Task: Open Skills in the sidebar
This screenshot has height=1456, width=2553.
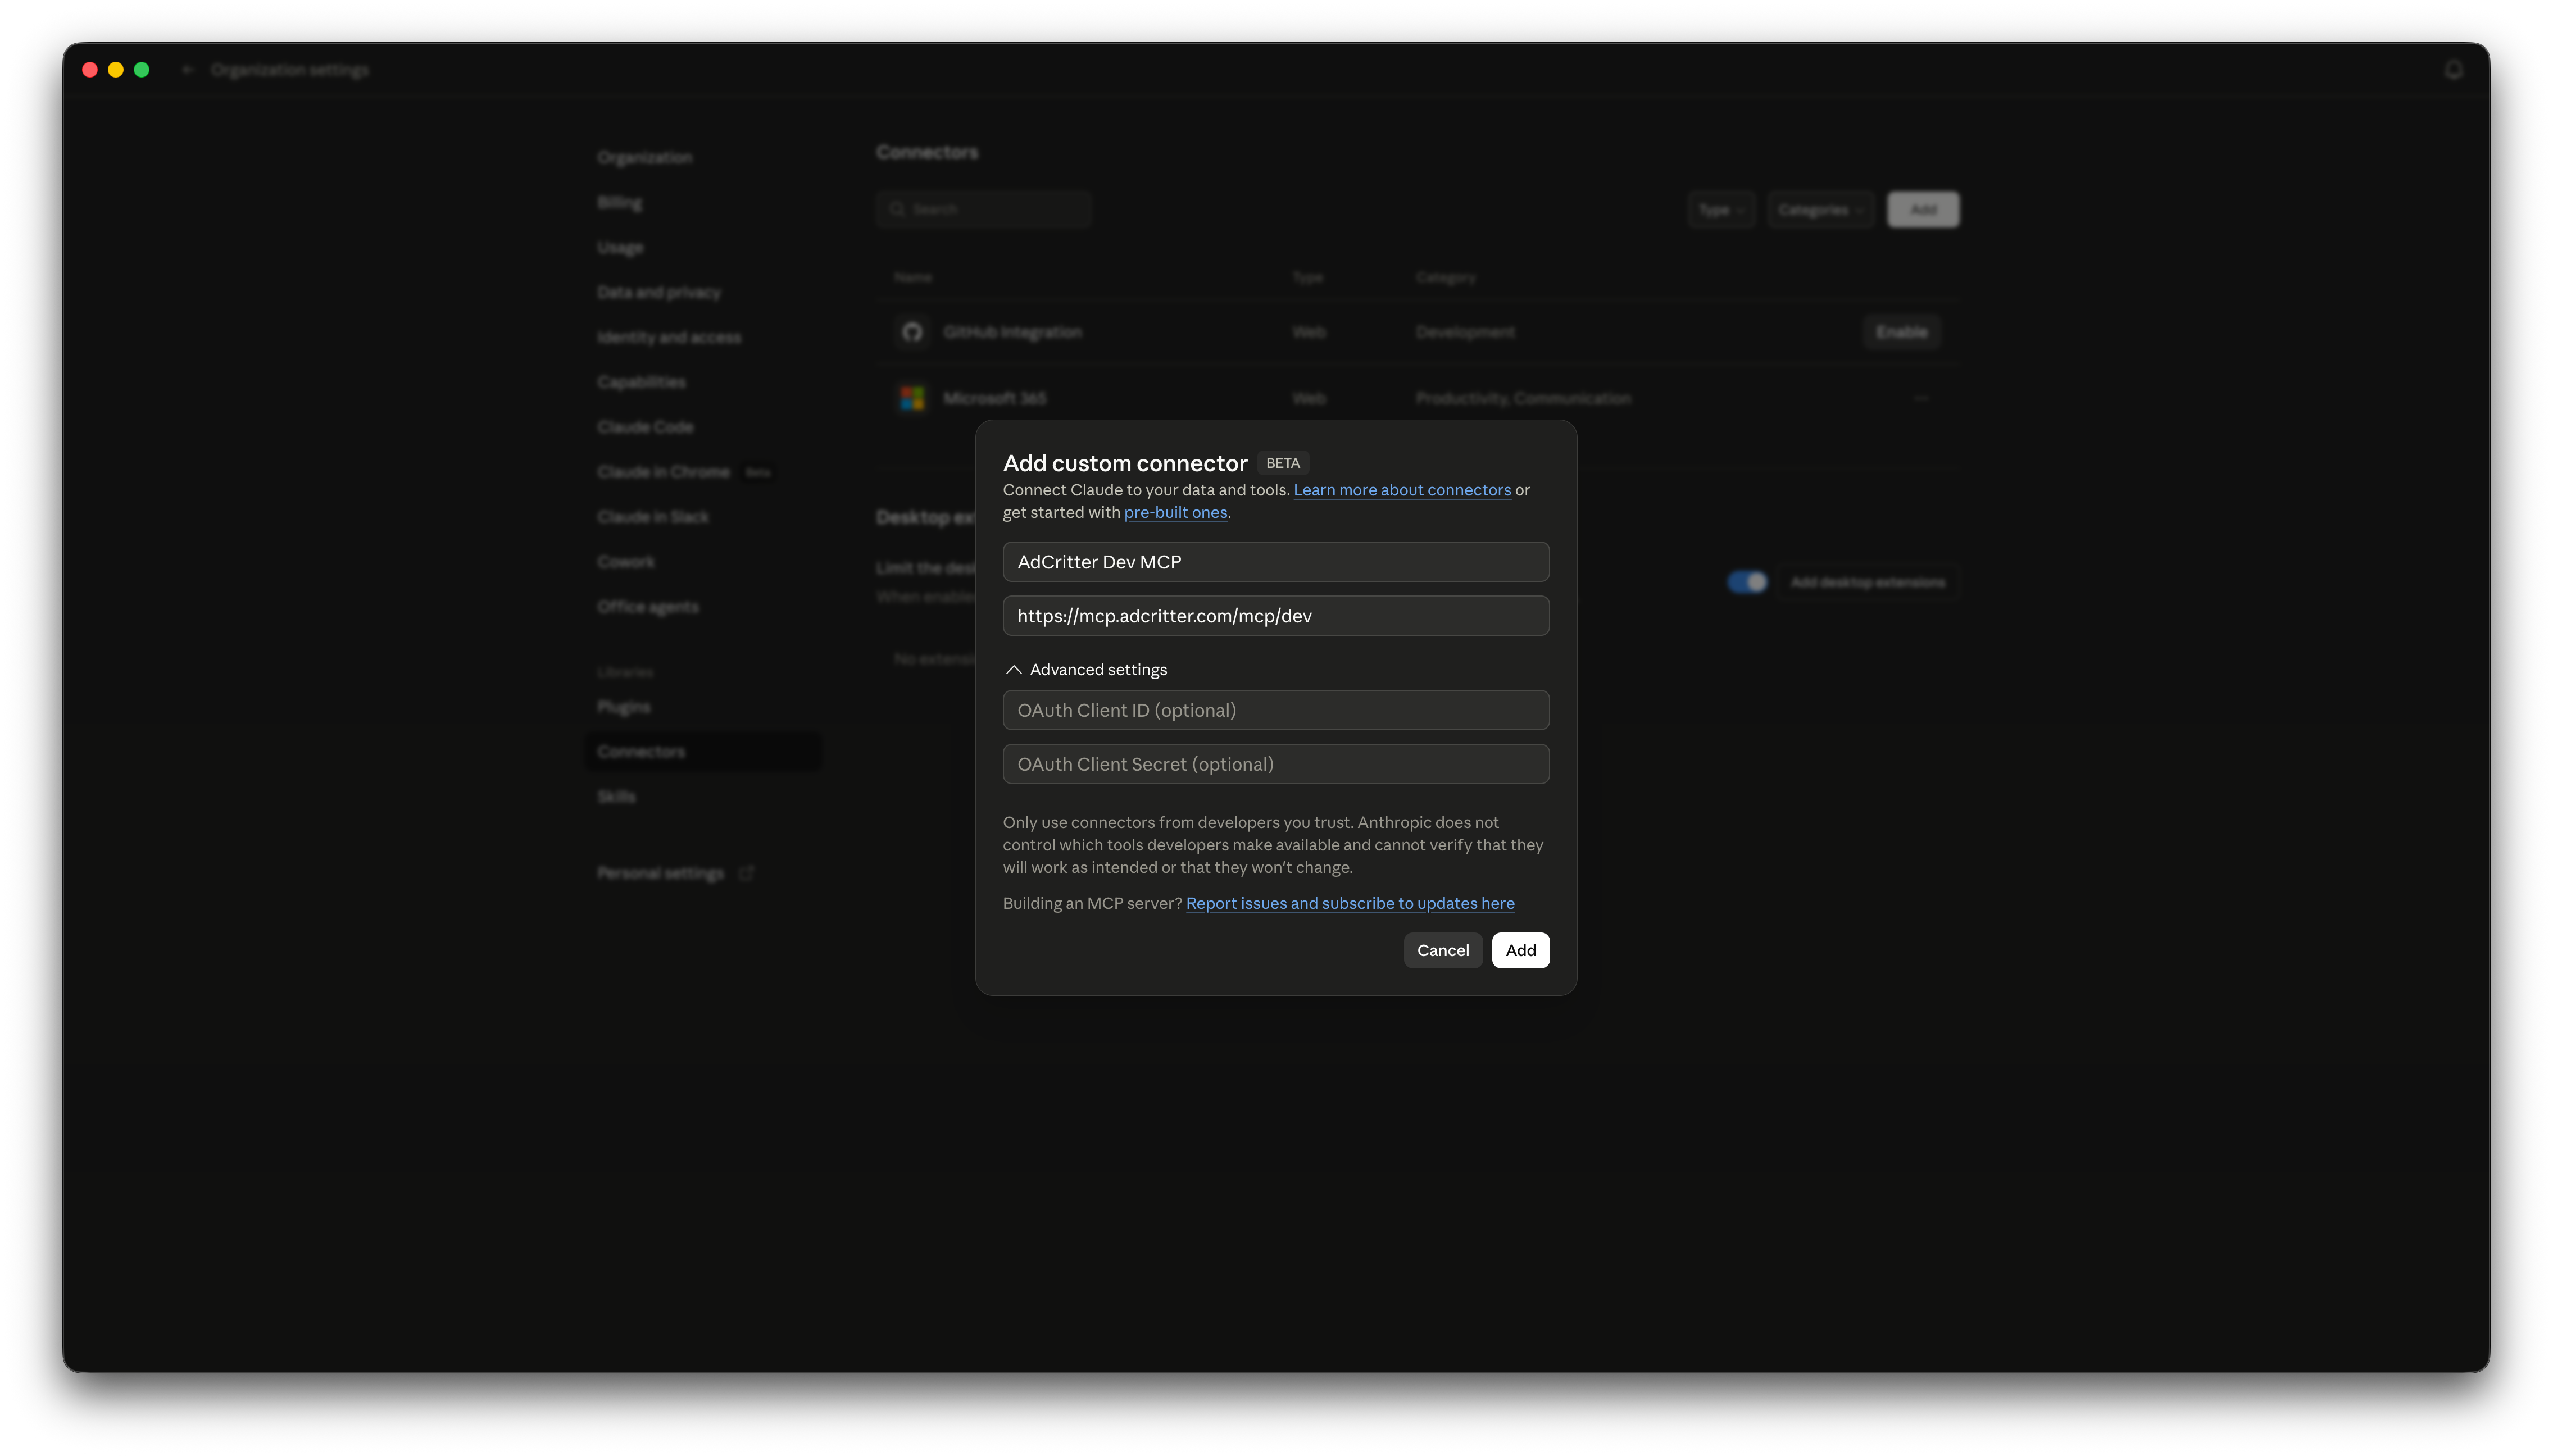Action: point(616,797)
